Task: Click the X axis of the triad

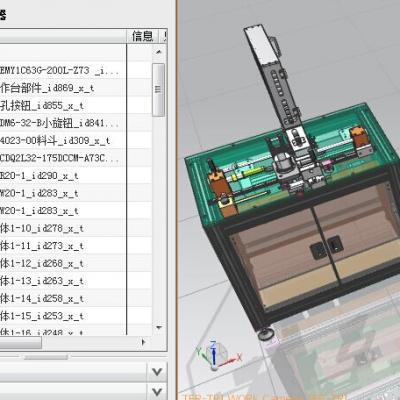Action: click(x=231, y=360)
